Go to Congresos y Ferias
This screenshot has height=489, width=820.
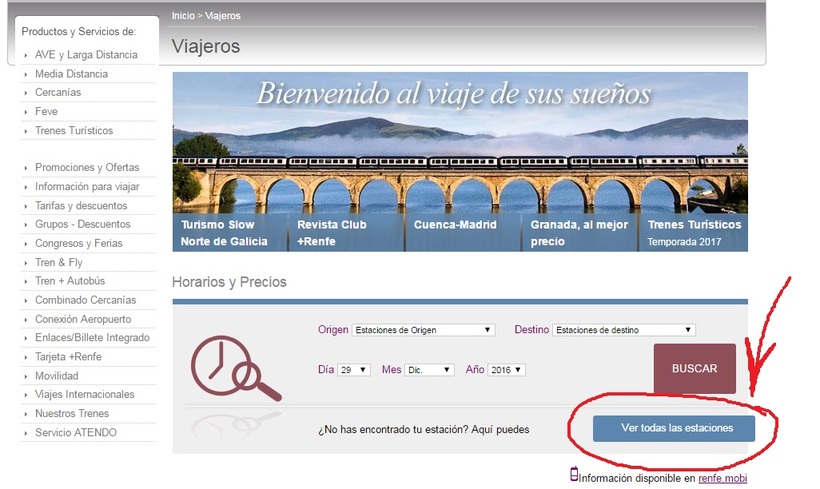[78, 243]
